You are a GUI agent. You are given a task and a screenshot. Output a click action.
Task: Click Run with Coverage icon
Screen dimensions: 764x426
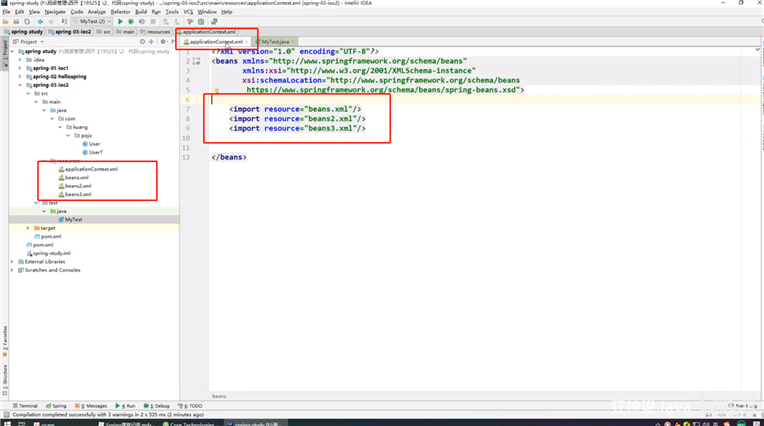[x=142, y=21]
